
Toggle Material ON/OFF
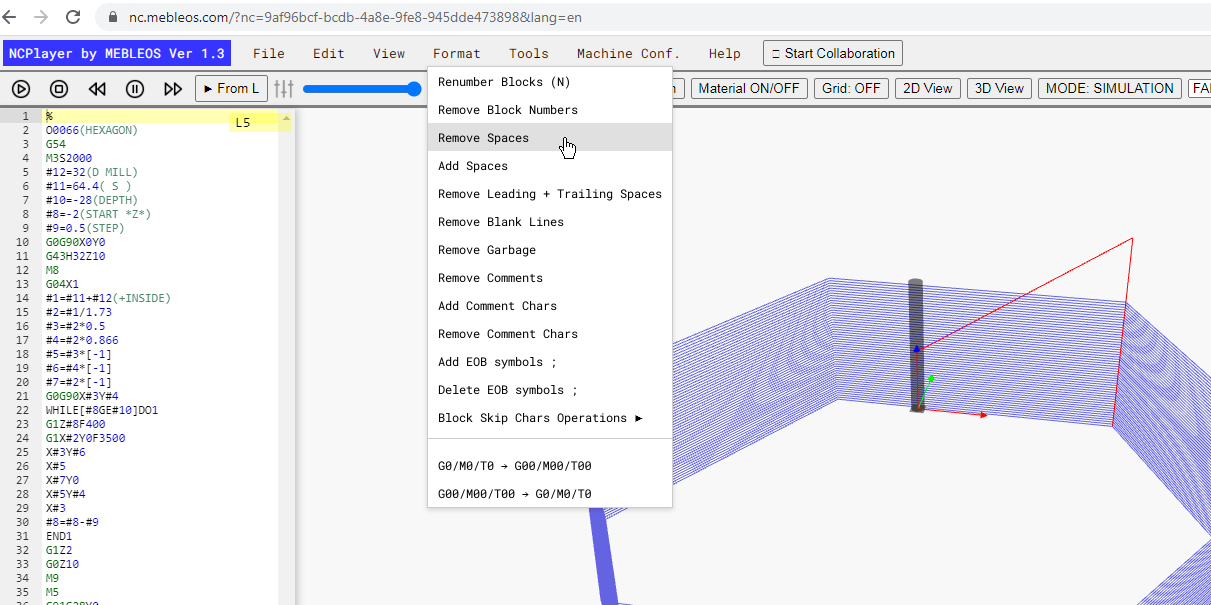pos(749,88)
